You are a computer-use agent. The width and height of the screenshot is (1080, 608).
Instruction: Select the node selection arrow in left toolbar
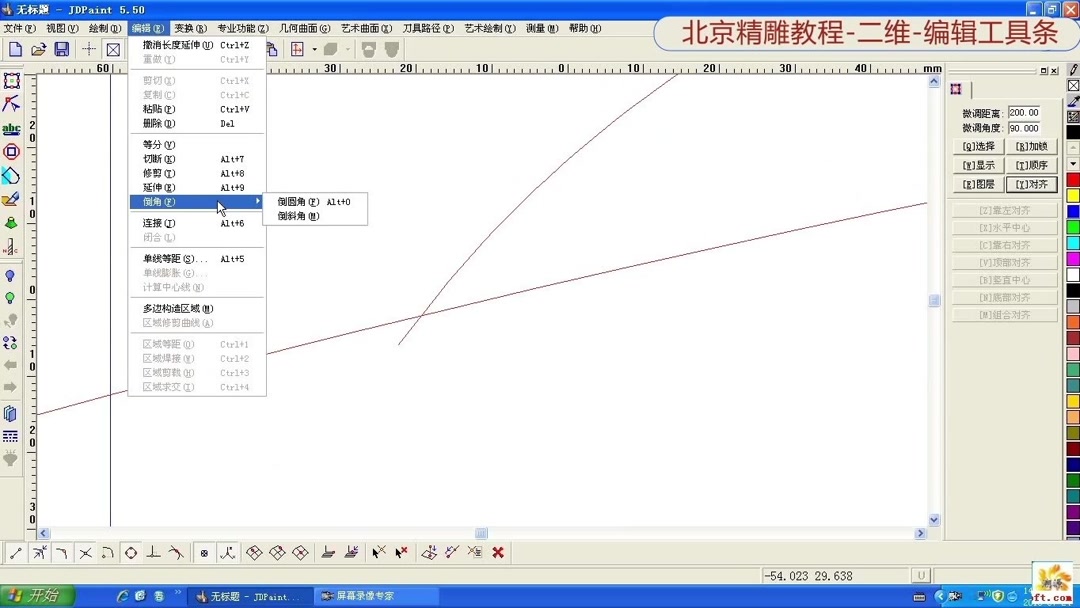click(x=13, y=104)
